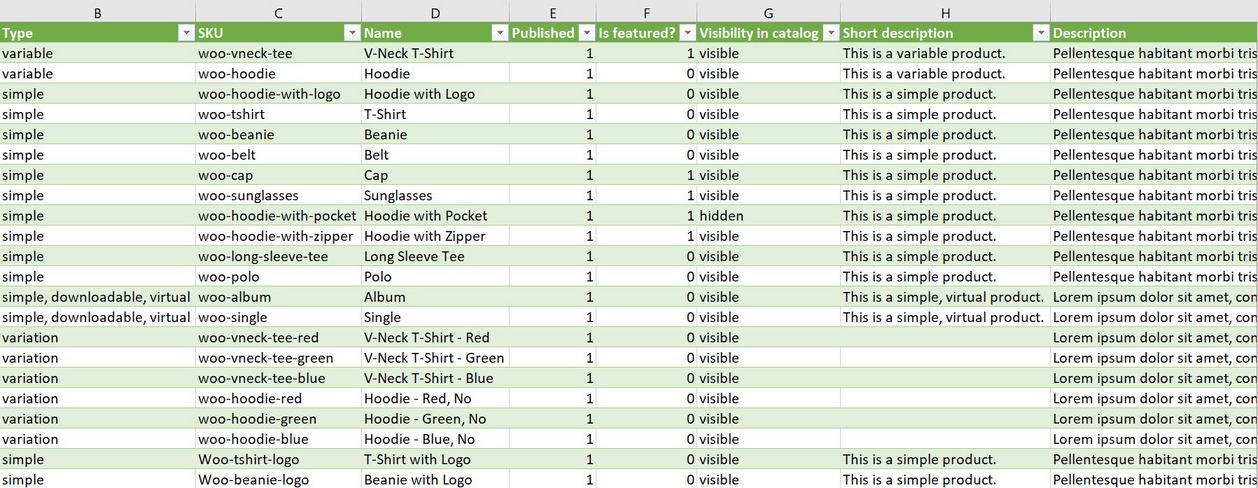
Task: Click the Beanie with Logo cell
Action: click(418, 480)
